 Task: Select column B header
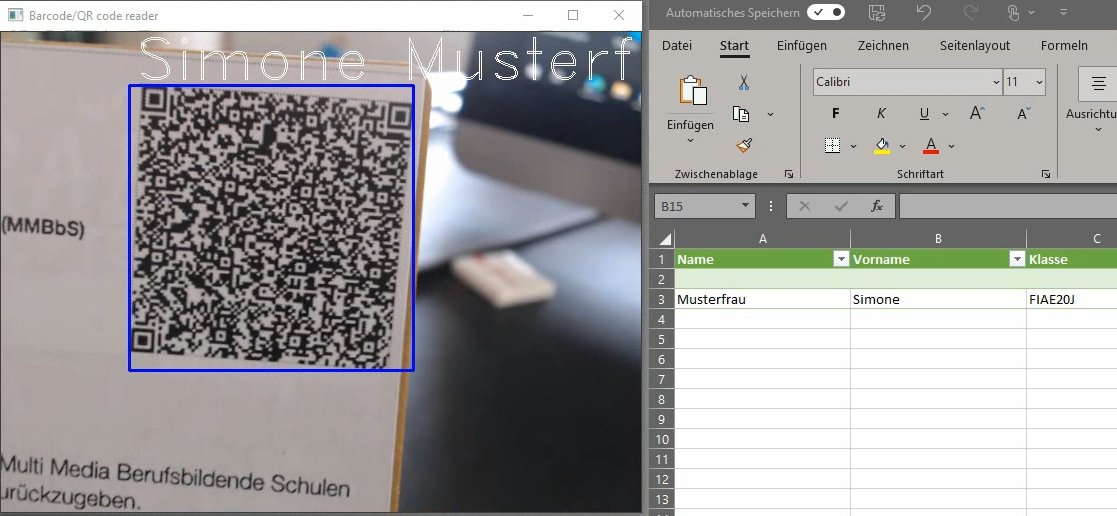coord(938,239)
